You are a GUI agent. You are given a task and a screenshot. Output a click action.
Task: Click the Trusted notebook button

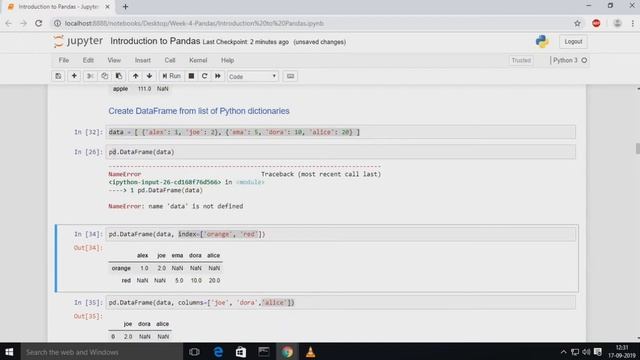pyautogui.click(x=521, y=60)
